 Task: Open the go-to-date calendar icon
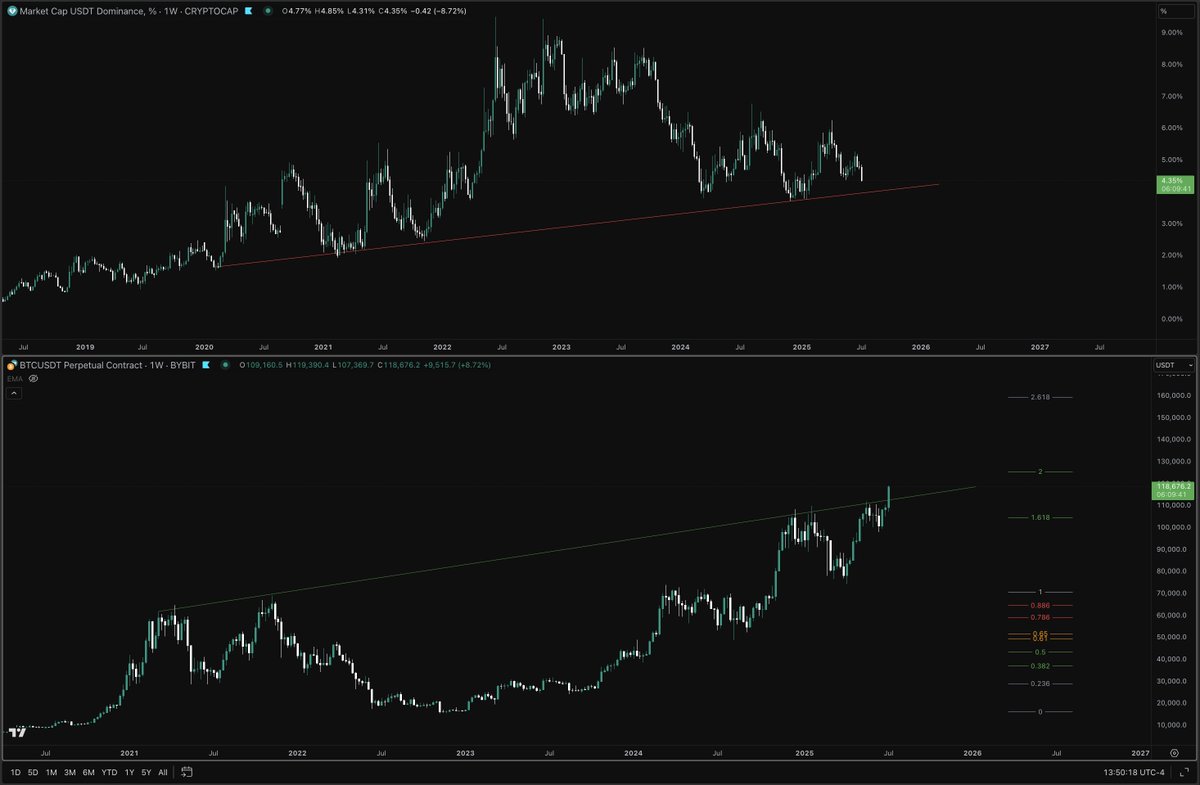click(187, 772)
